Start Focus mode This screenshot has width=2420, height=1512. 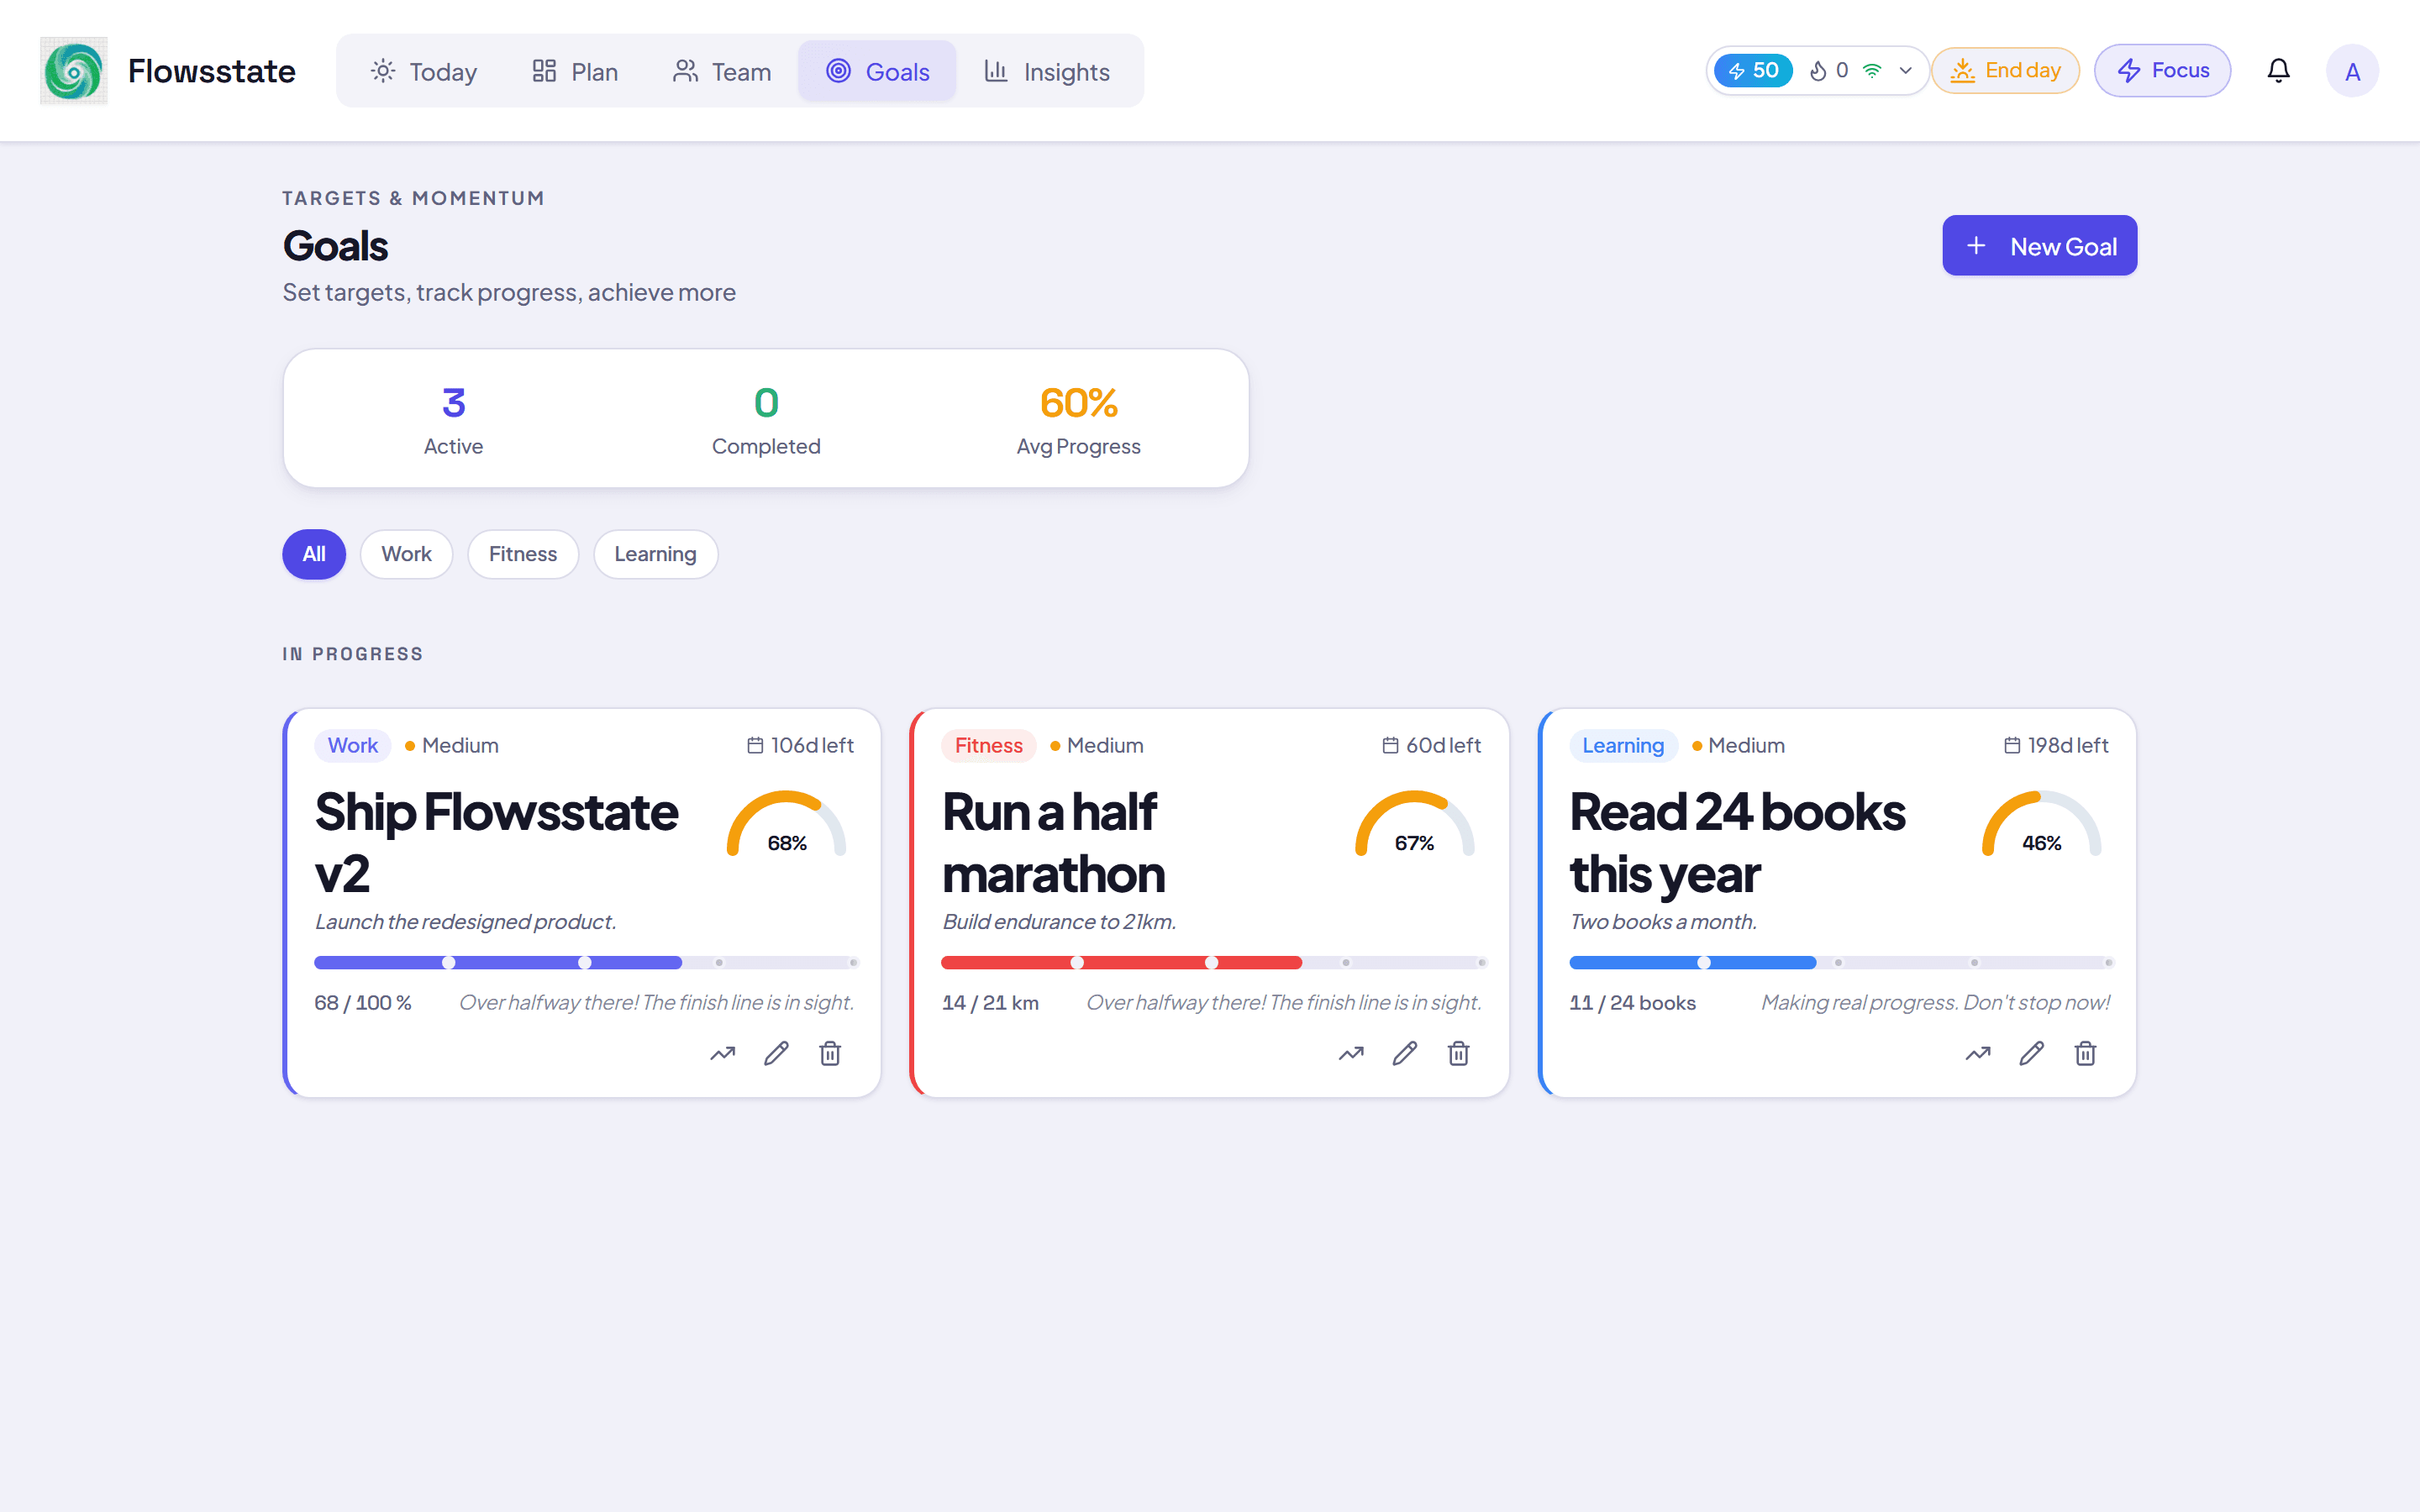[x=2162, y=71]
